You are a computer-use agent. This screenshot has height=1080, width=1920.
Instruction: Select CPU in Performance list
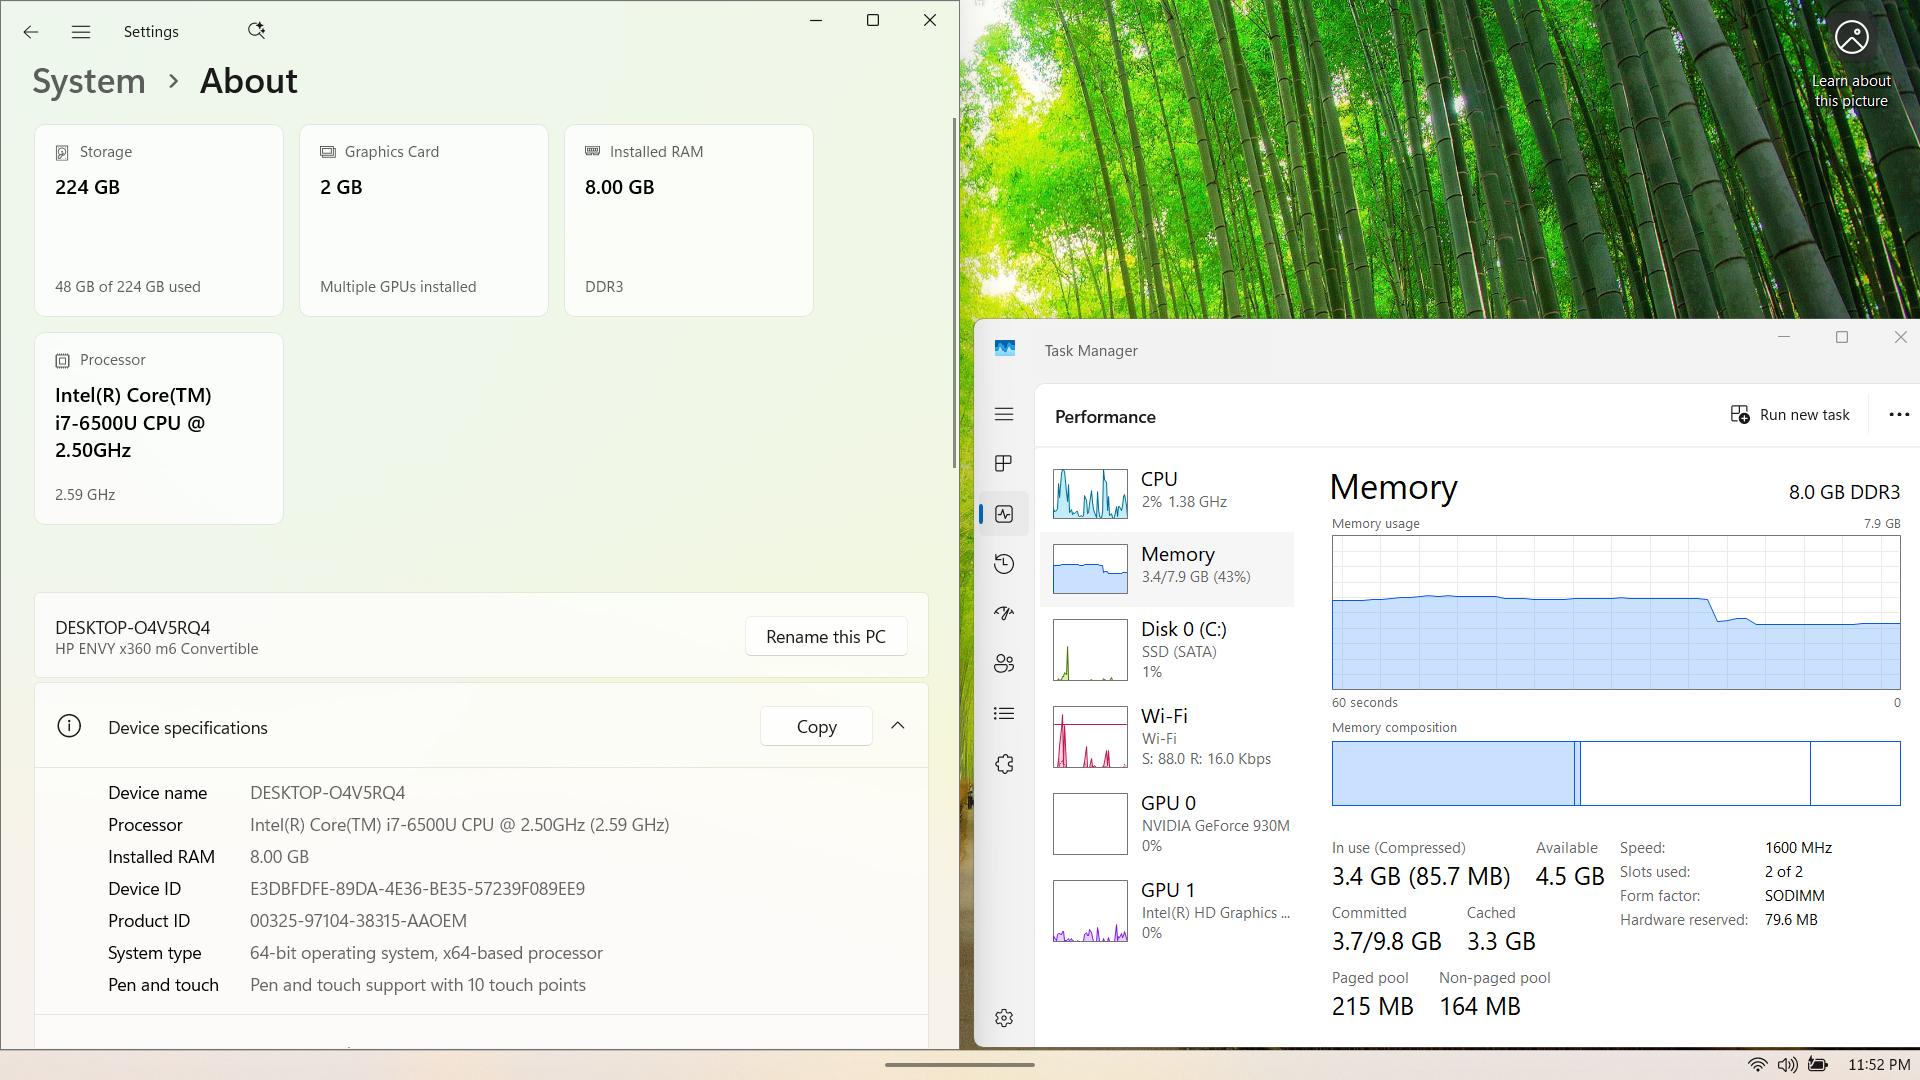(x=1167, y=493)
